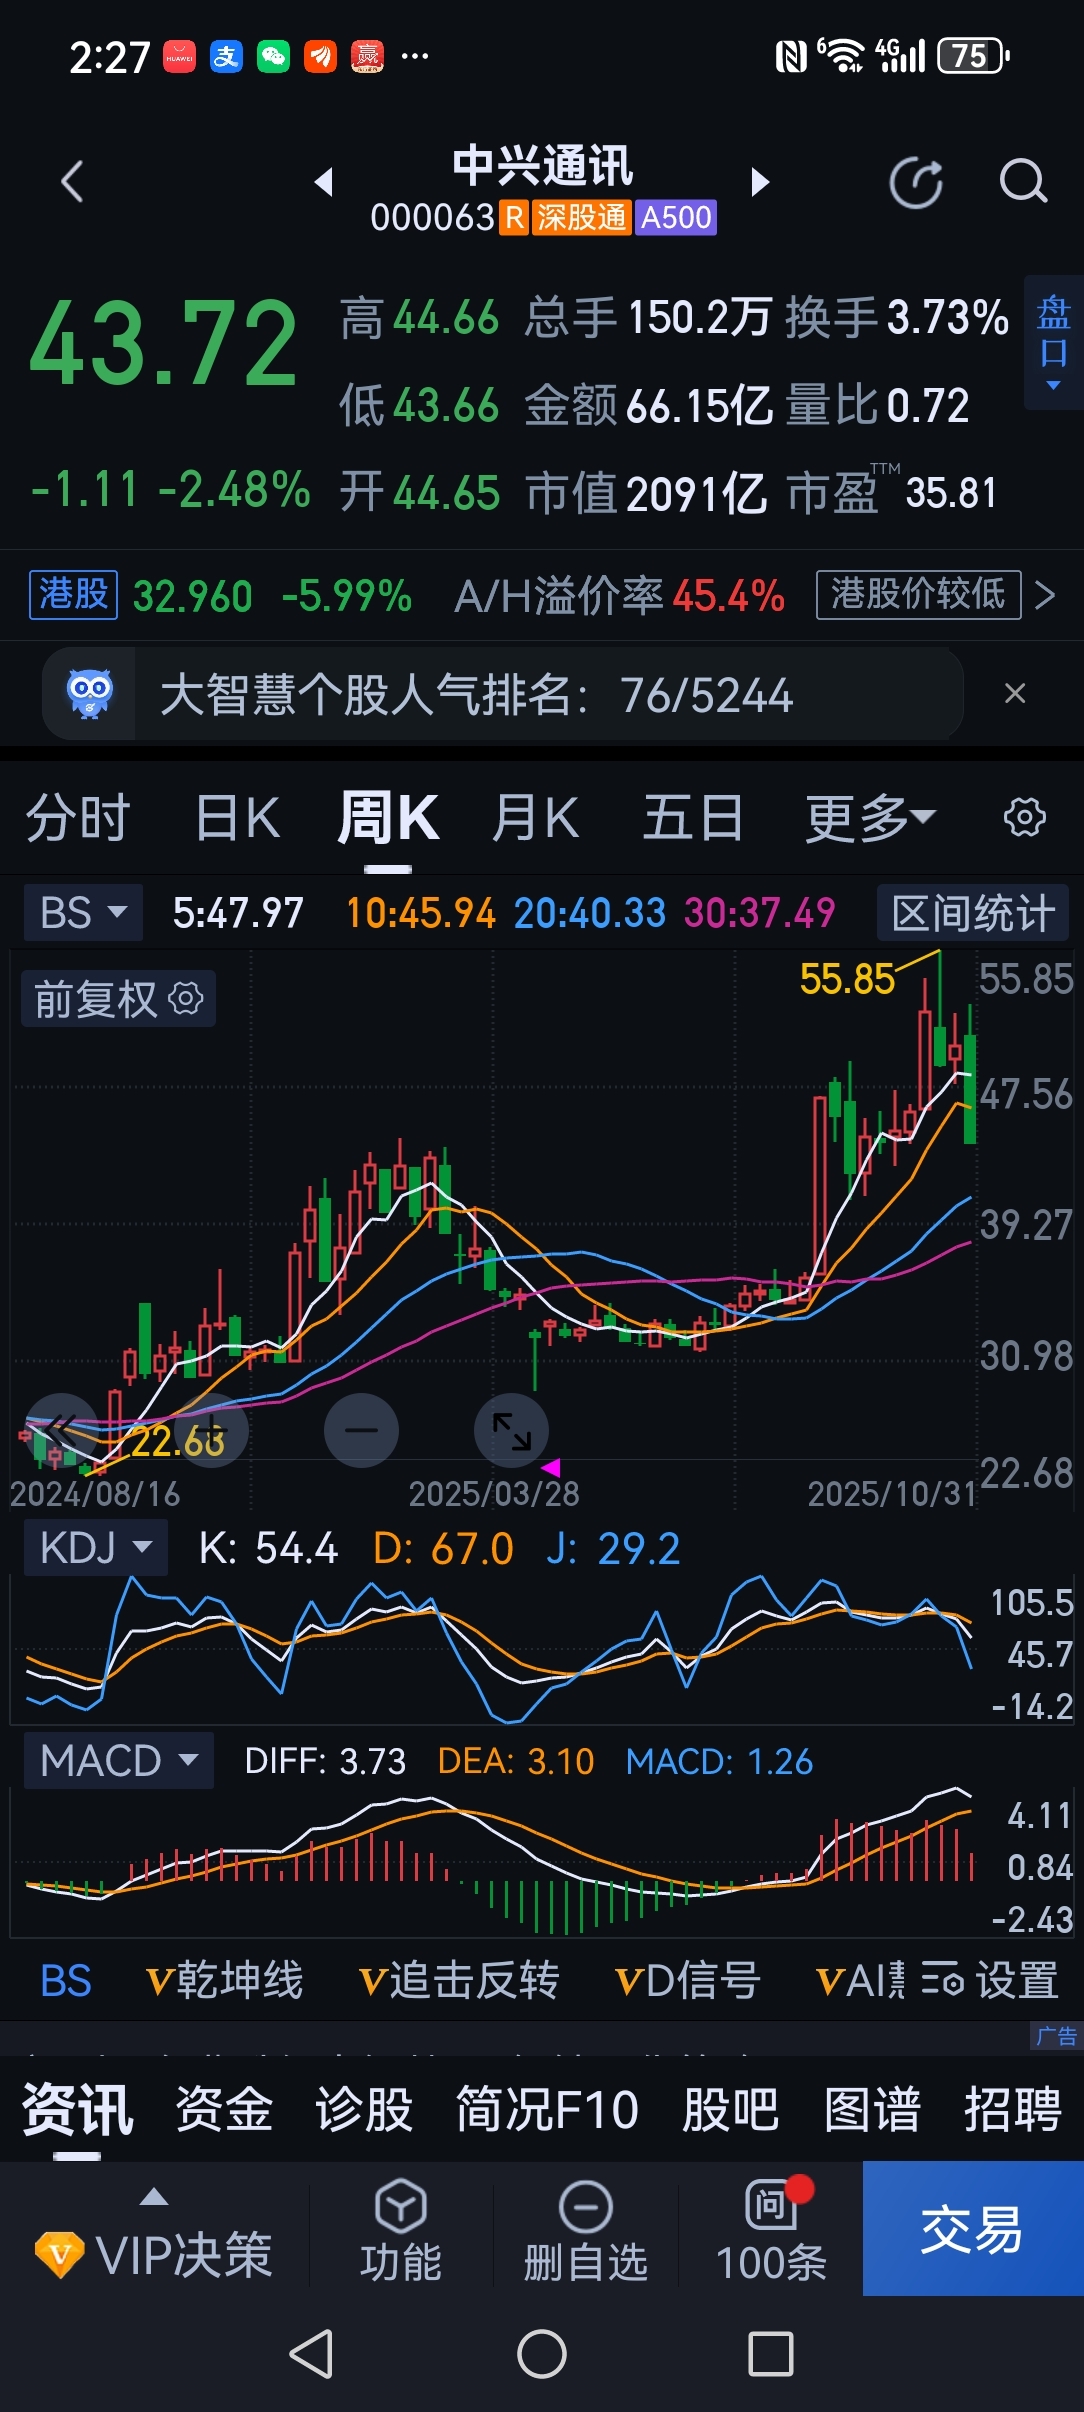Image resolution: width=1084 pixels, height=2412 pixels.
Task: Tap the owl mascot icon
Action: (x=89, y=694)
